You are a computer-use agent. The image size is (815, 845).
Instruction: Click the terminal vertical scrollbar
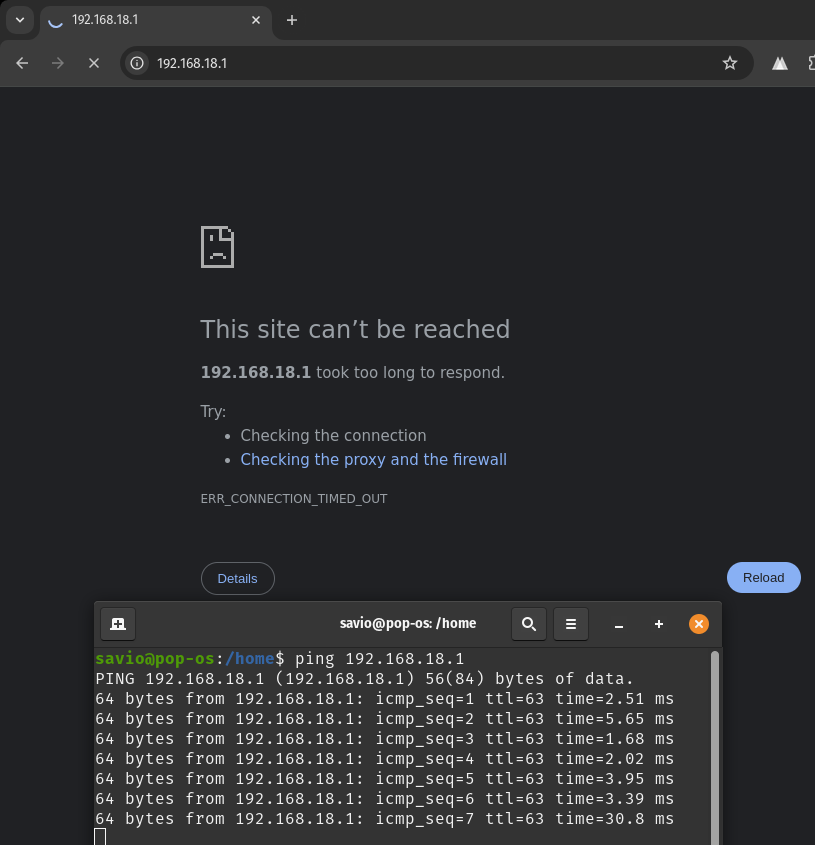coord(715,746)
